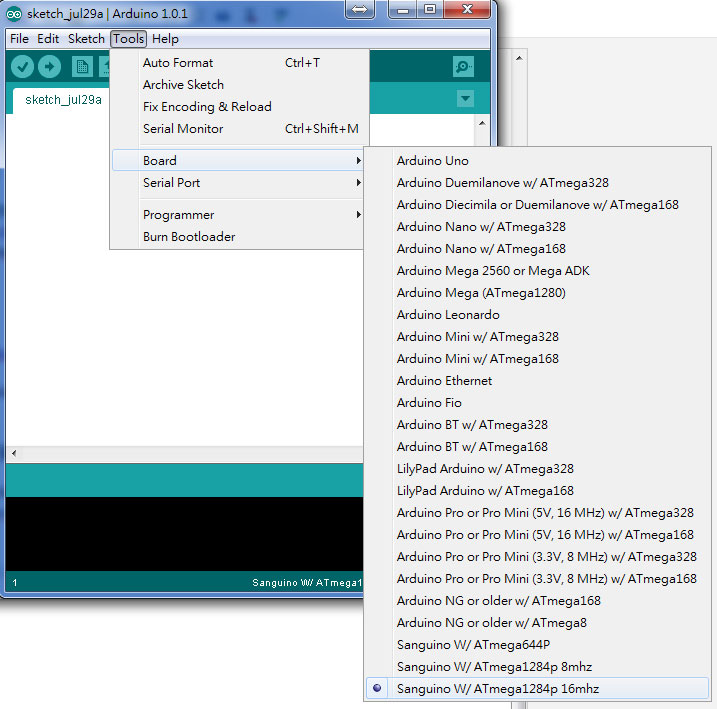Image resolution: width=717 pixels, height=709 pixels.
Task: Select Pro Mini (5V, 16 MHz) w/ ATmega168
Action: tap(537, 534)
